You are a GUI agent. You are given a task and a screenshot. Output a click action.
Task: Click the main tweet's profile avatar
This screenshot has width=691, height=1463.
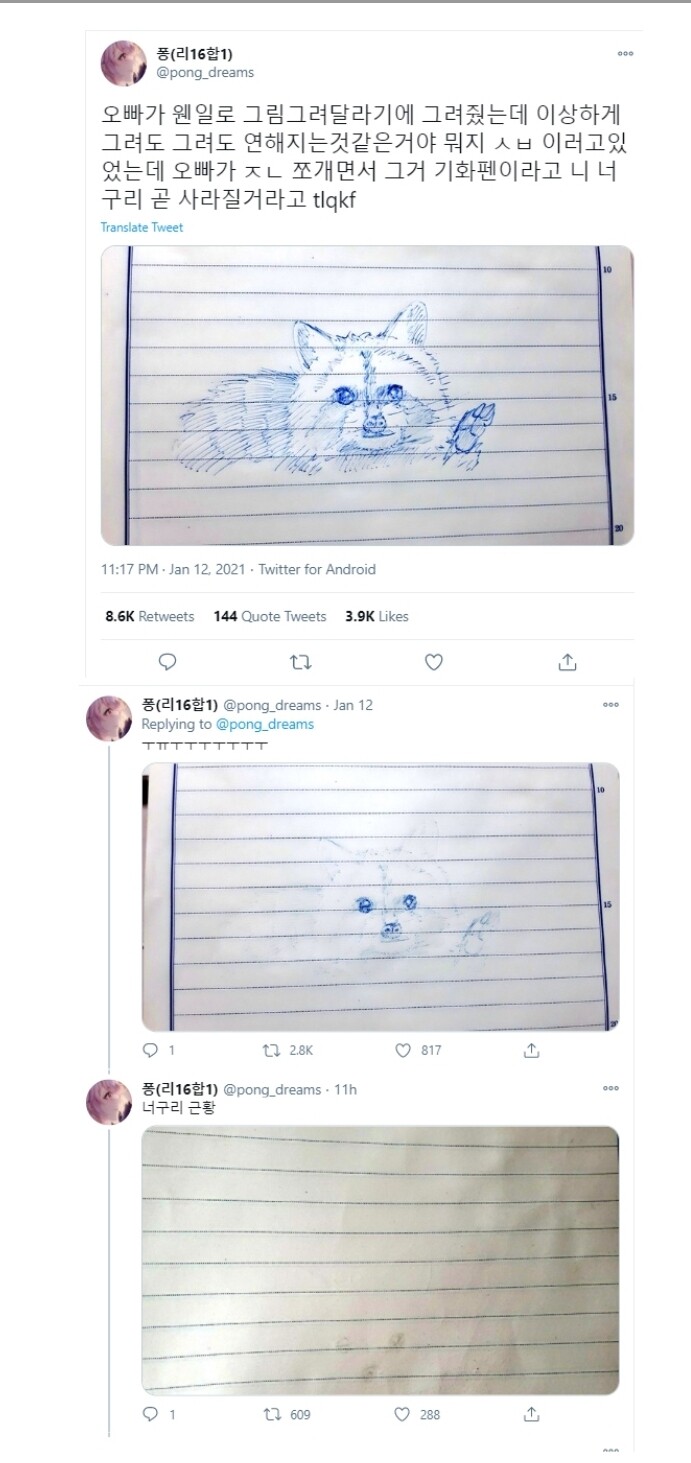pos(124,63)
